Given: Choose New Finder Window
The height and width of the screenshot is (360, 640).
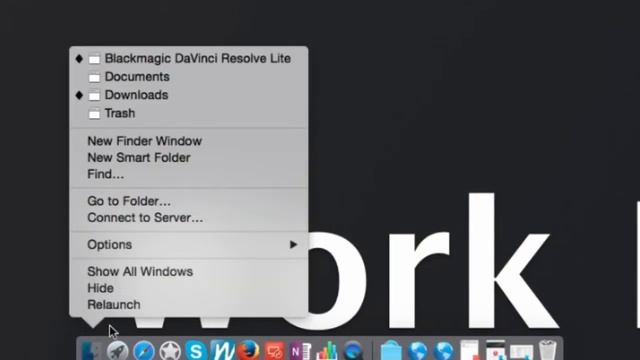Looking at the screenshot, I should click(189, 141).
